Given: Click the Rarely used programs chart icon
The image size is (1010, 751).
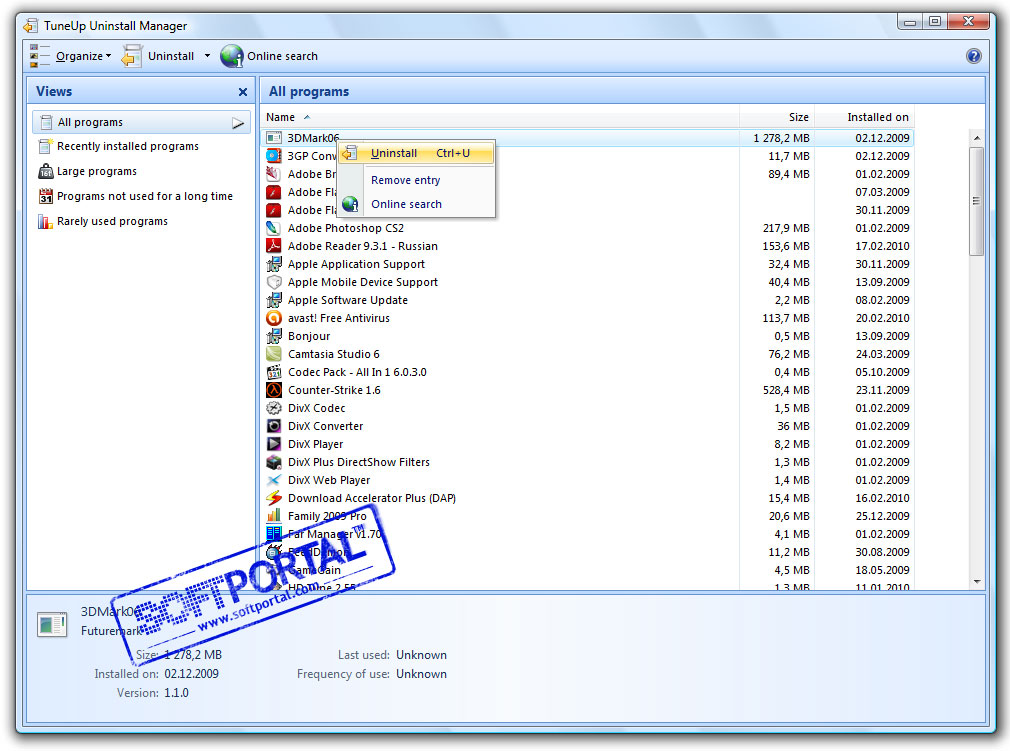Looking at the screenshot, I should (45, 222).
